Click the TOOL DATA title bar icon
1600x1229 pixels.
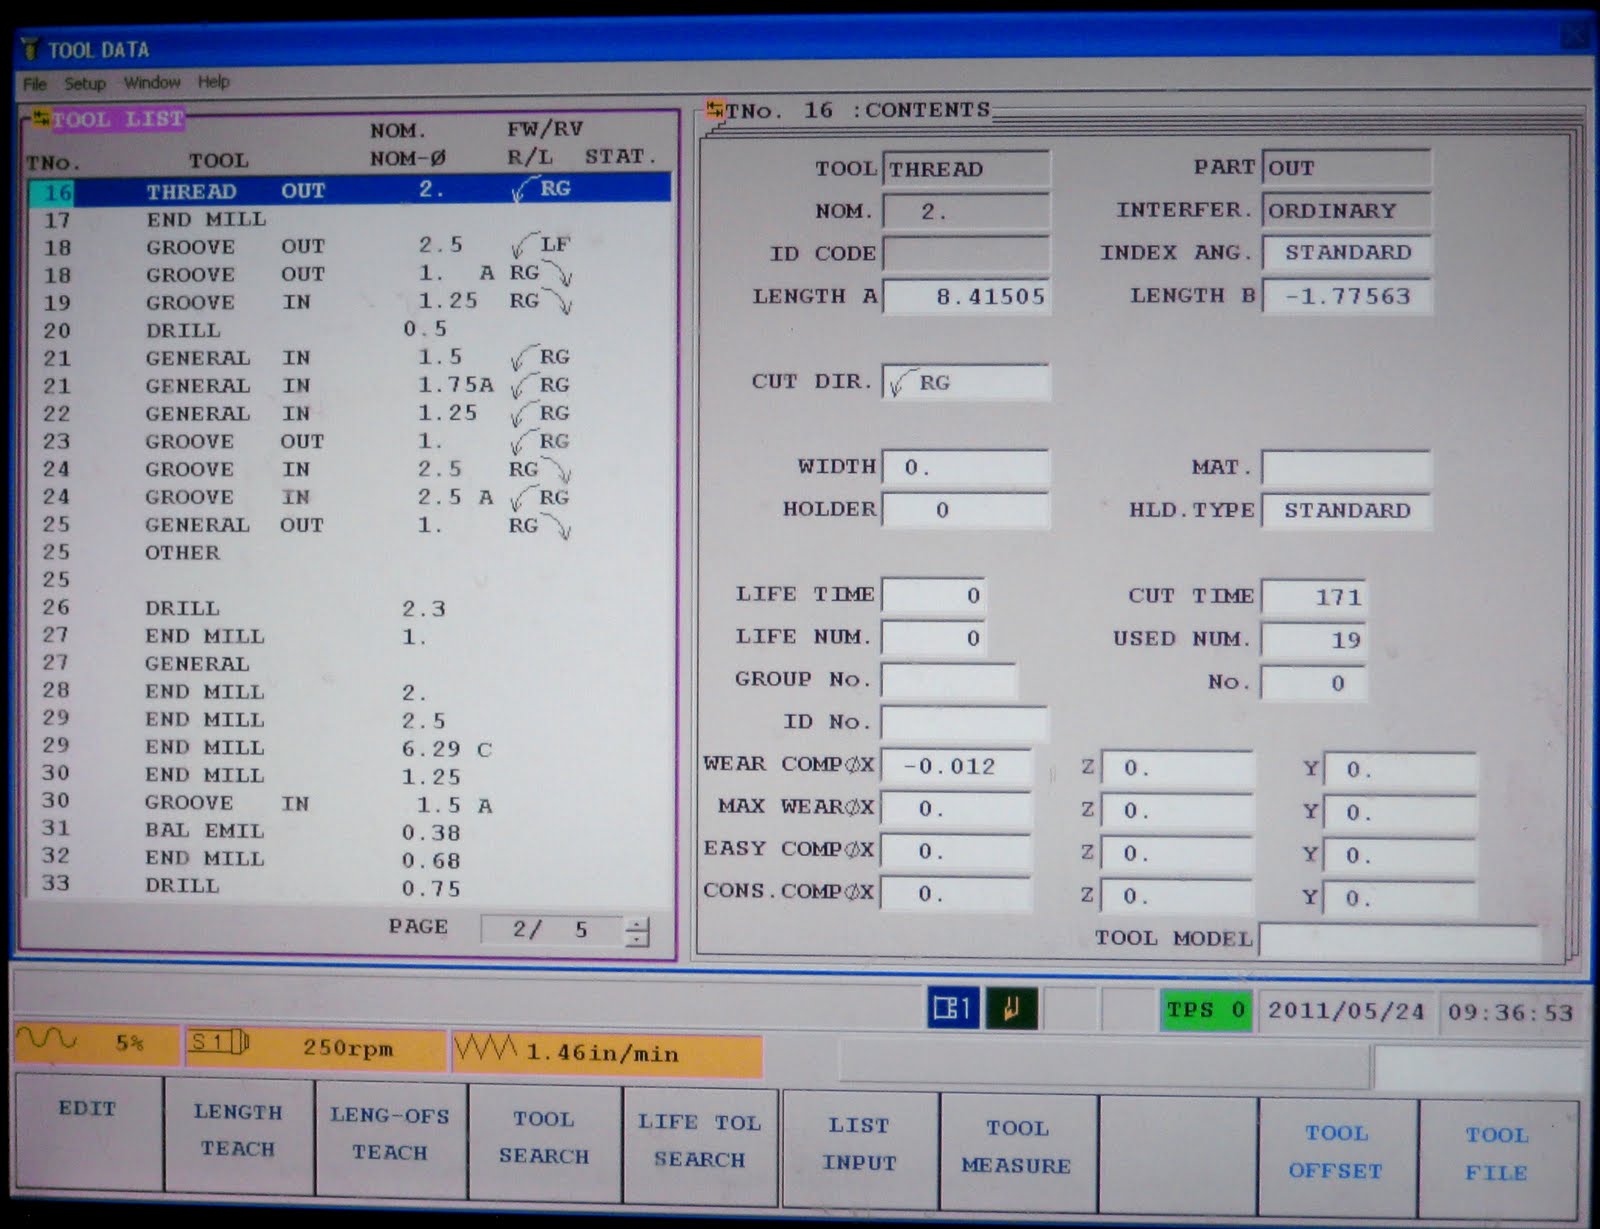pos(32,48)
